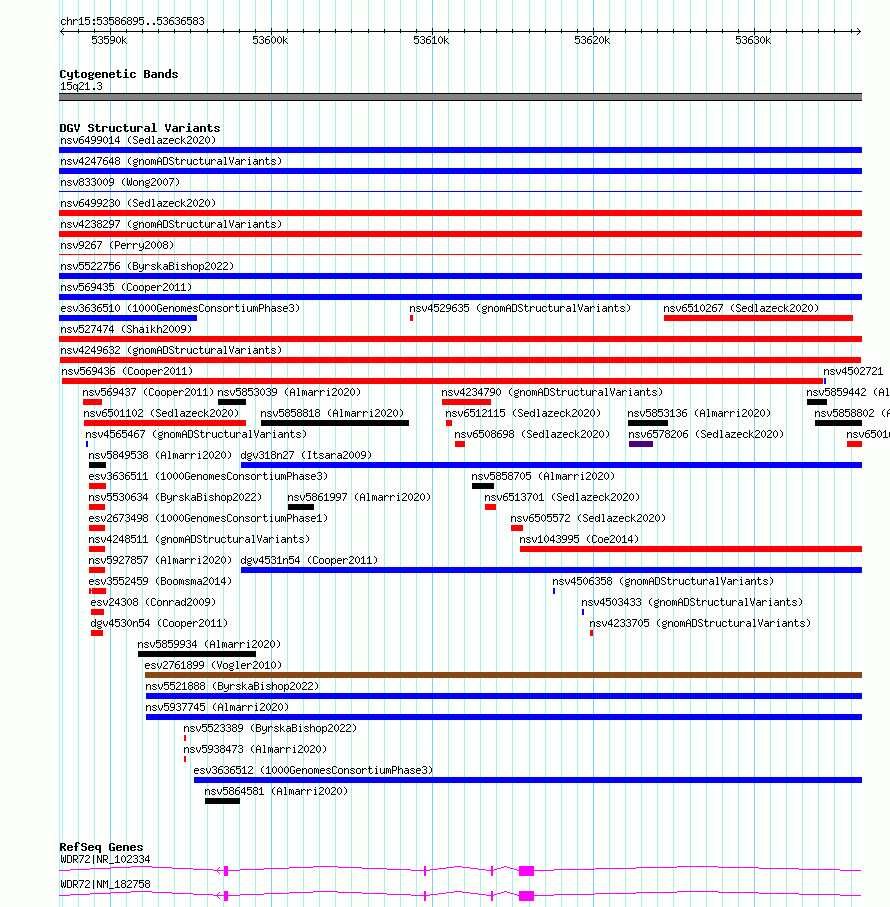Viewport: 890px width, 907px height.
Task: Click nsv6499230 (Sedlazeck2020) label
Action: tap(138, 203)
